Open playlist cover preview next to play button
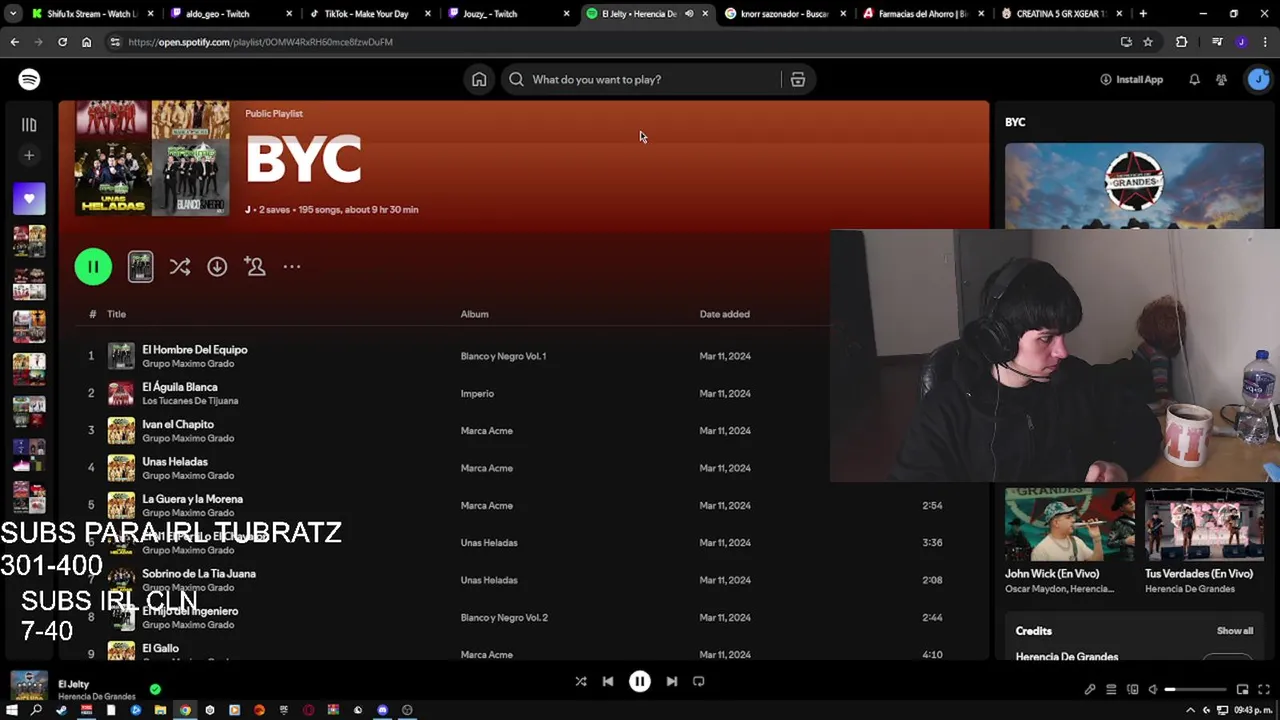The height and width of the screenshot is (720, 1280). (x=140, y=267)
